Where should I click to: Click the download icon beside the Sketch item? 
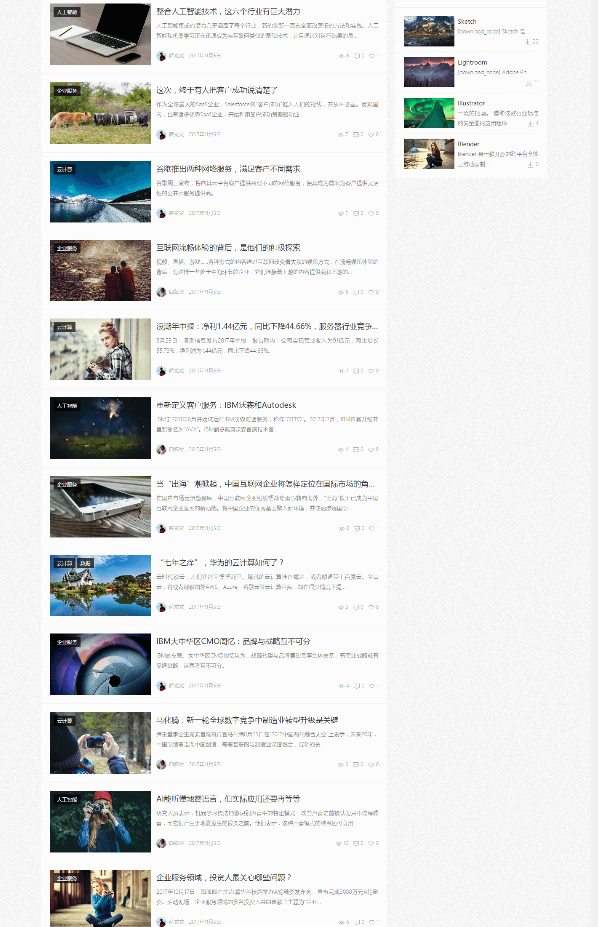pos(527,41)
